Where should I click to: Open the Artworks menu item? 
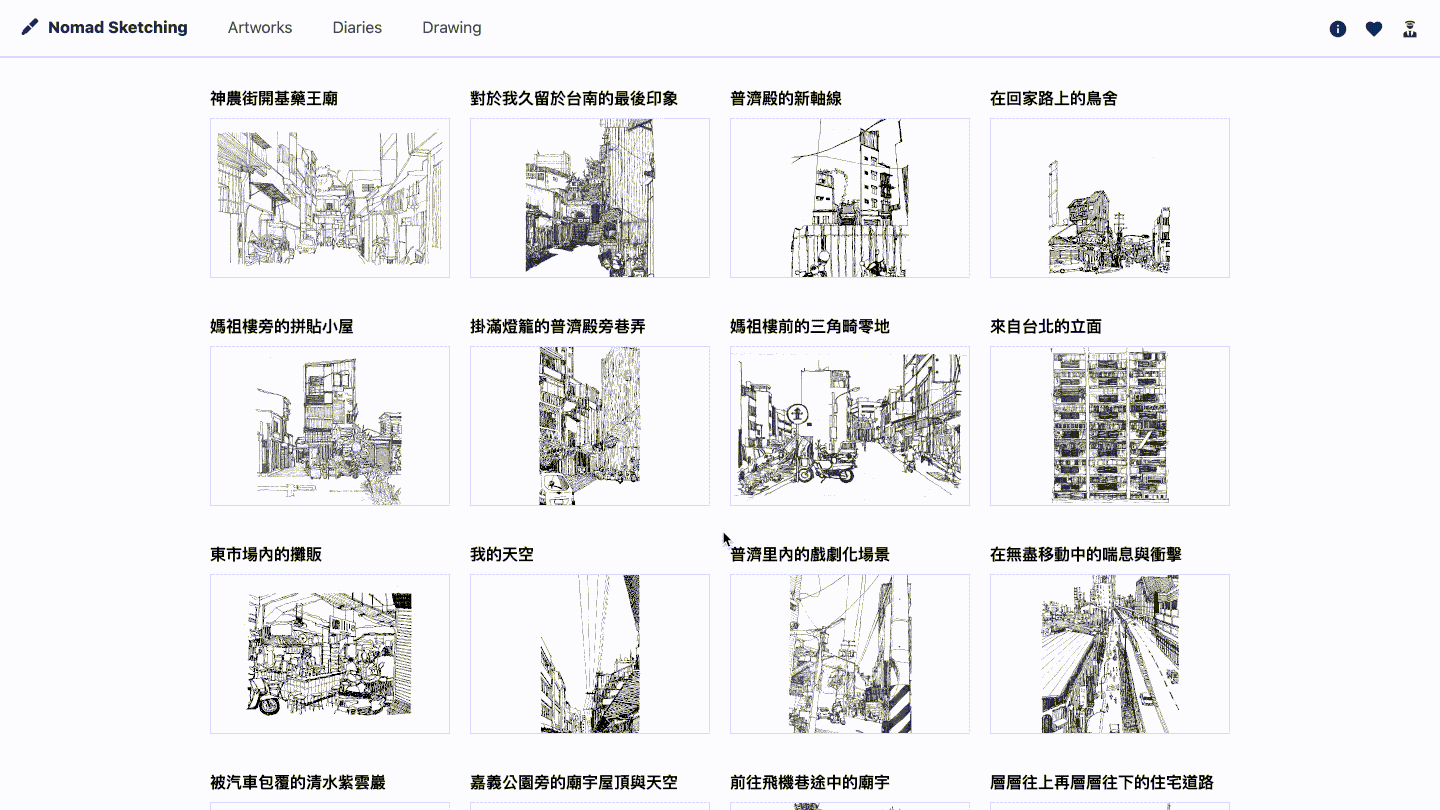[x=260, y=28]
